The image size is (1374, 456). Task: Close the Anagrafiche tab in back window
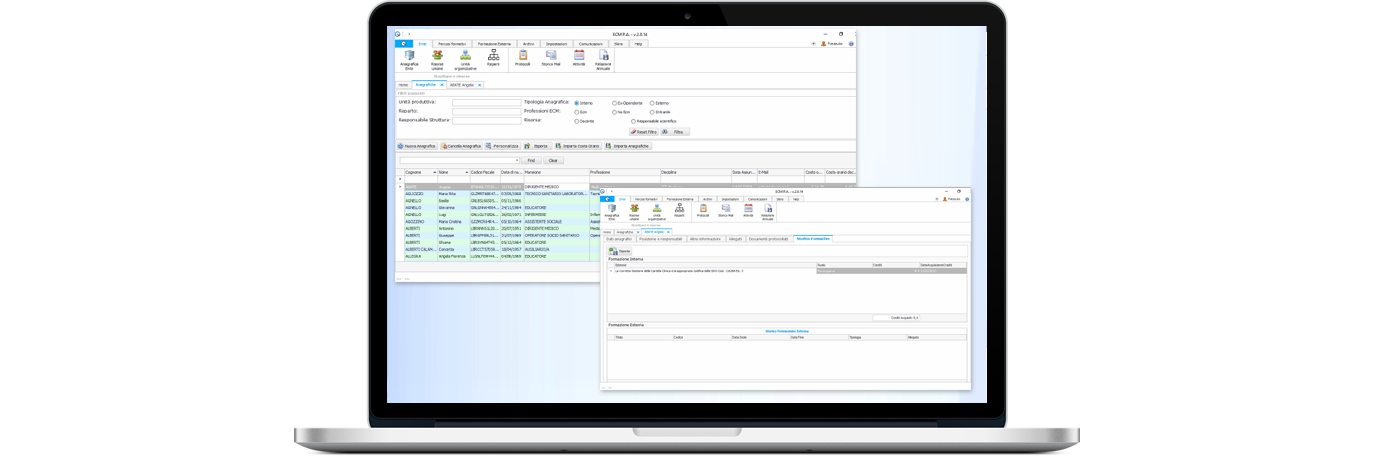pos(442,85)
